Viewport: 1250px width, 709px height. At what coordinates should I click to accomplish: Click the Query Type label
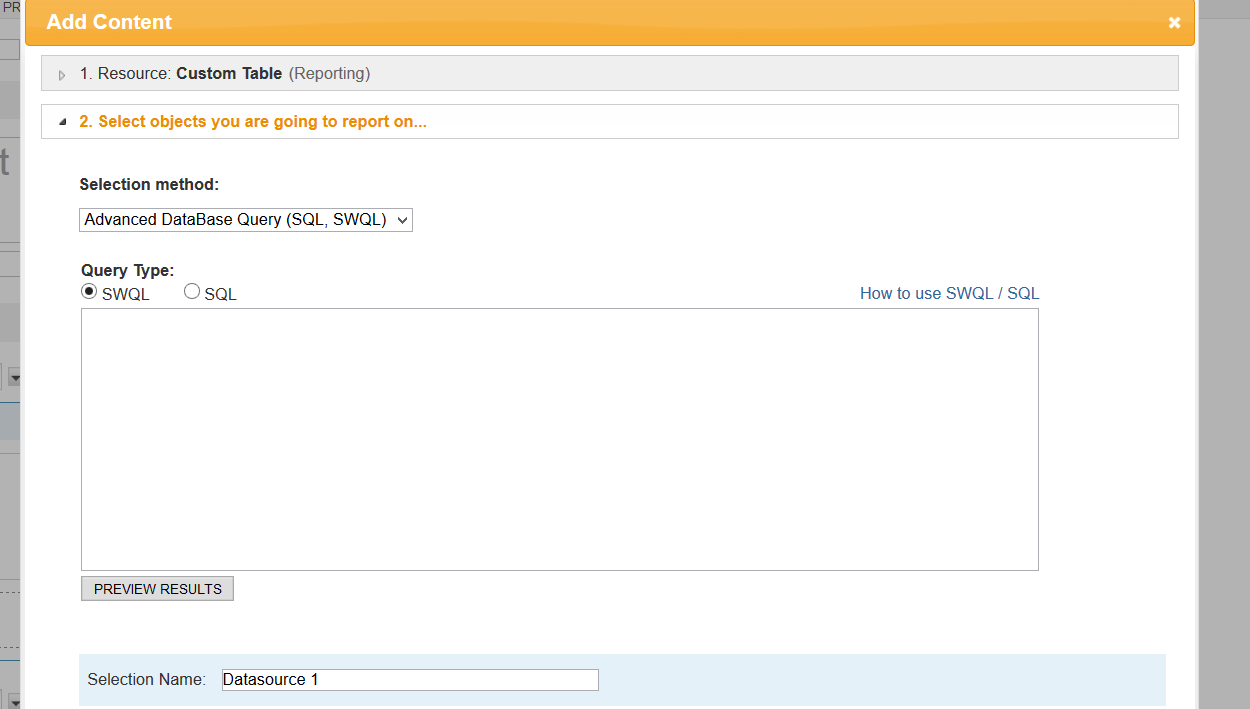coord(127,270)
